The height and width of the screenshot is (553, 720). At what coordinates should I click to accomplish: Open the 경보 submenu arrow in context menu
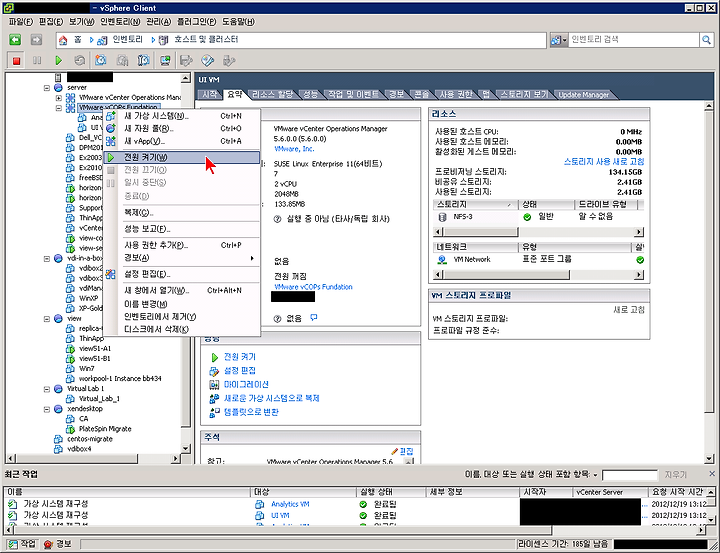click(x=252, y=258)
